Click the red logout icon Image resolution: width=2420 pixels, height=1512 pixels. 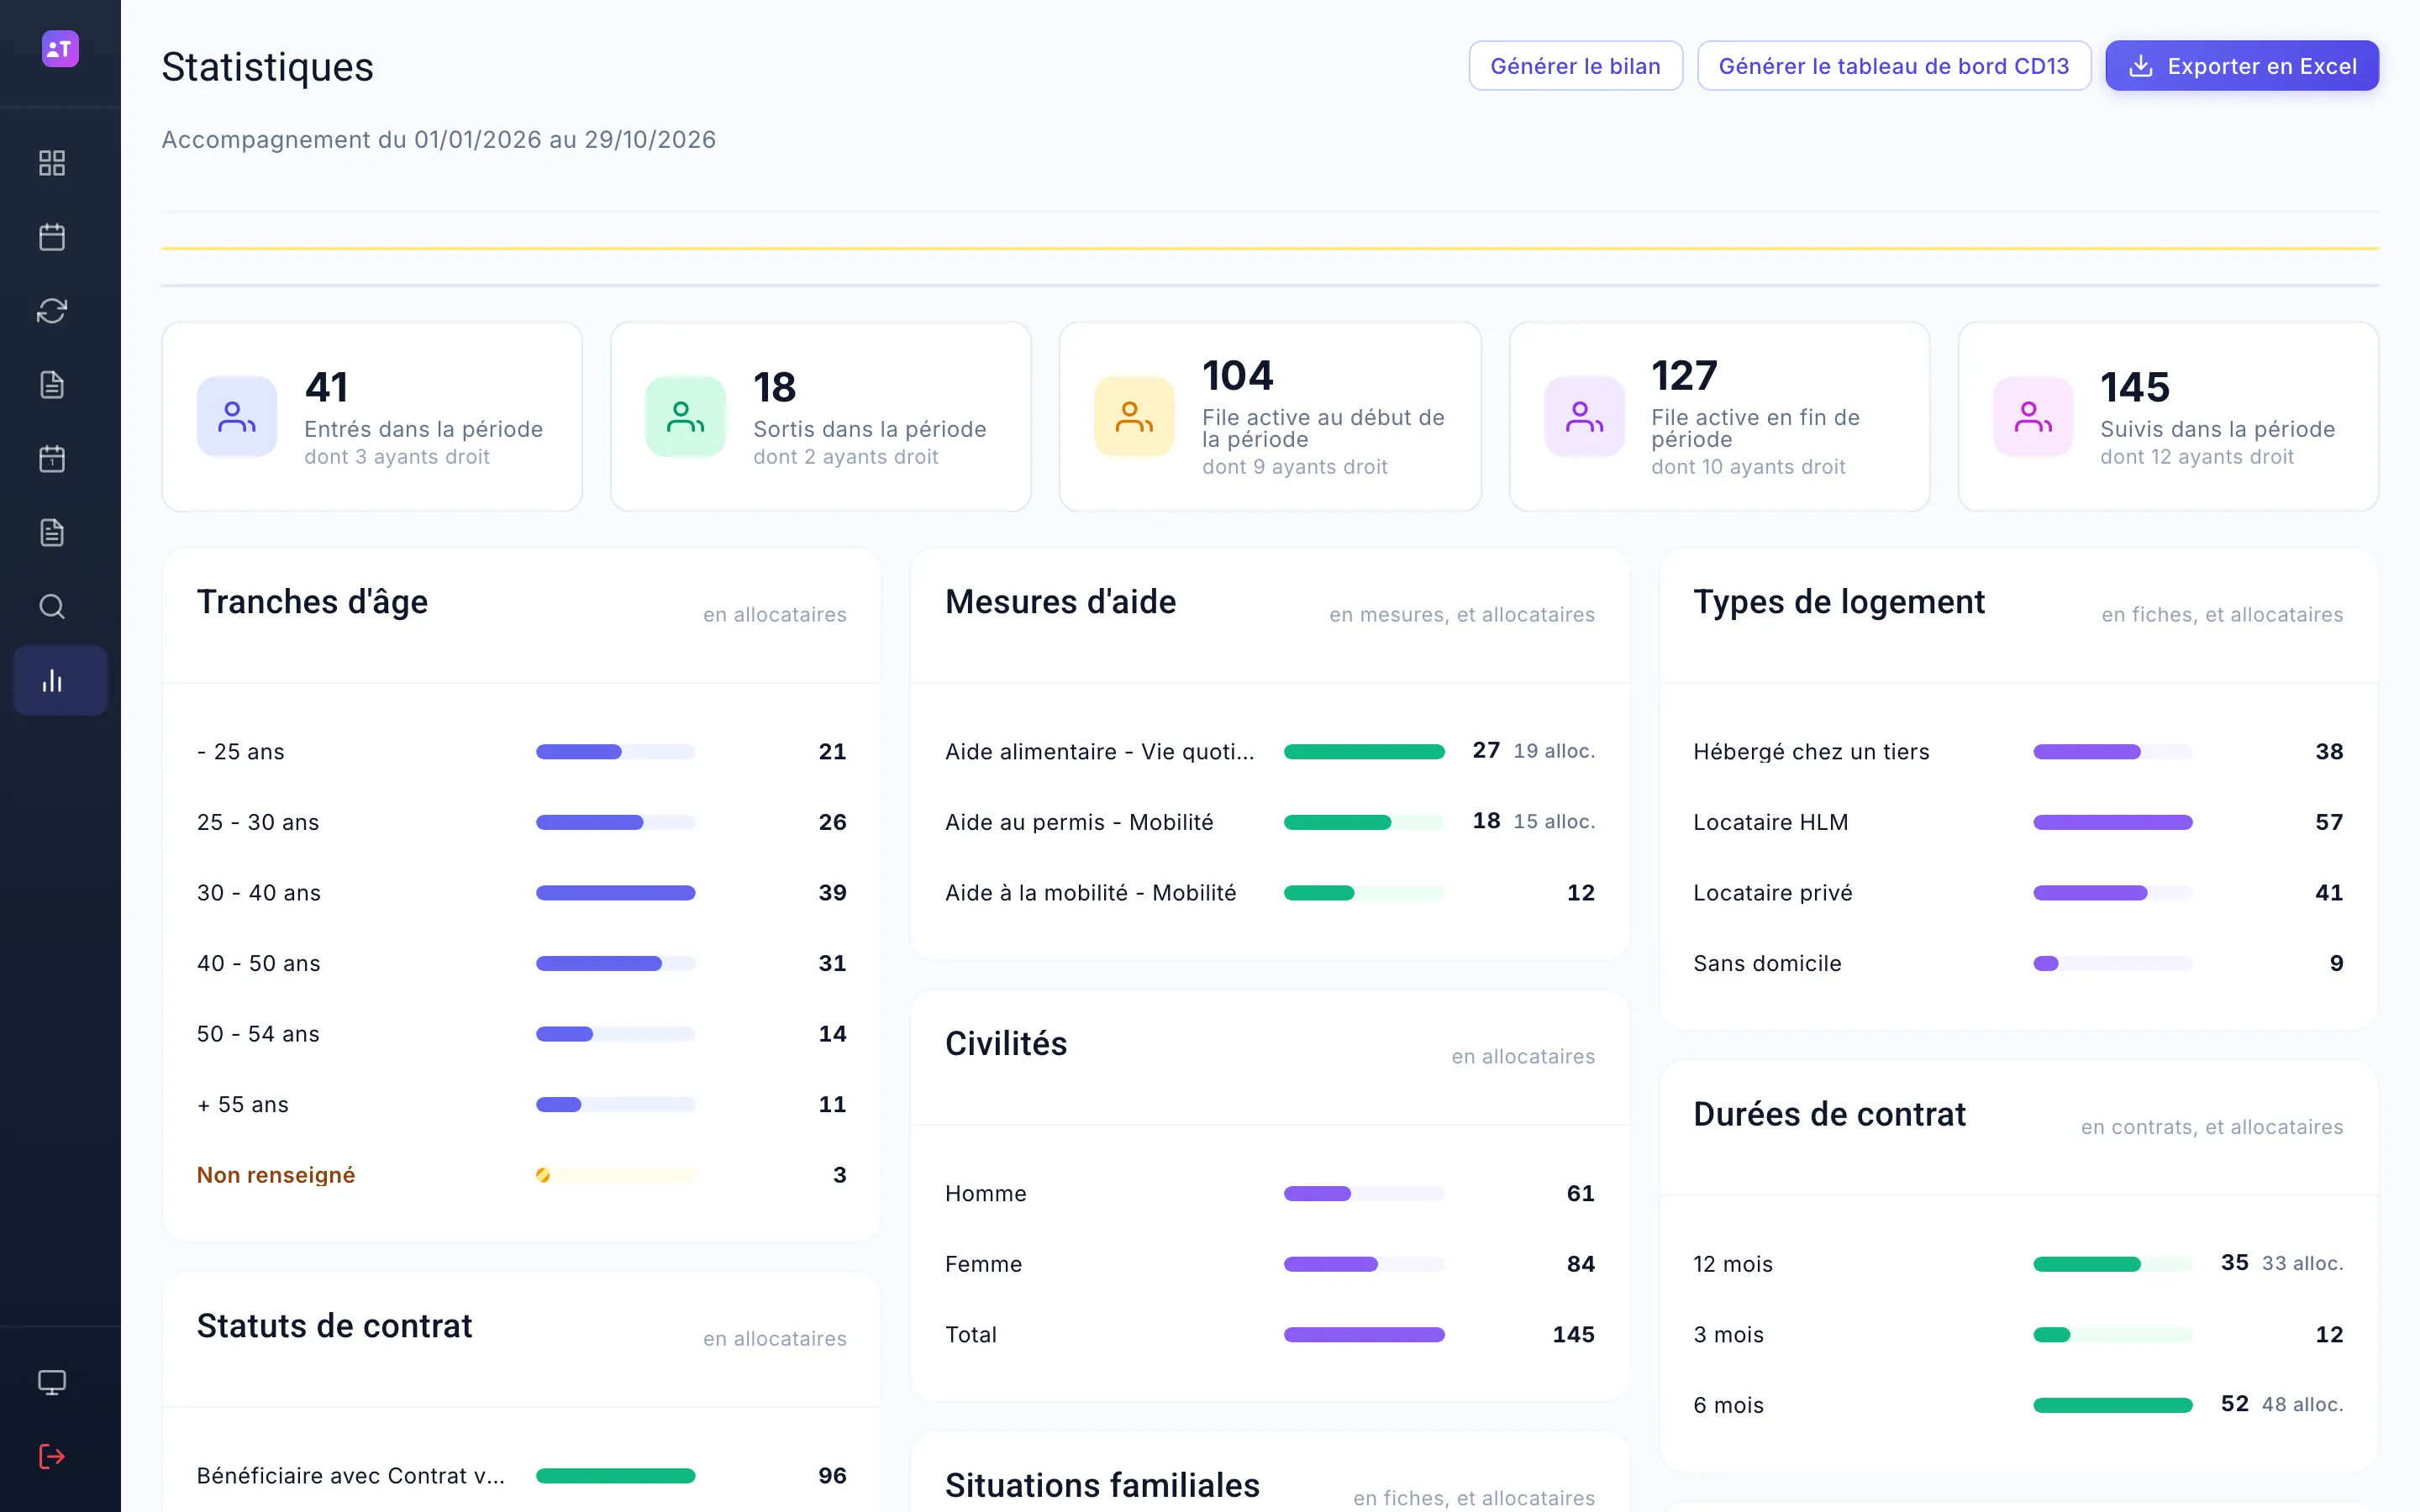(52, 1457)
